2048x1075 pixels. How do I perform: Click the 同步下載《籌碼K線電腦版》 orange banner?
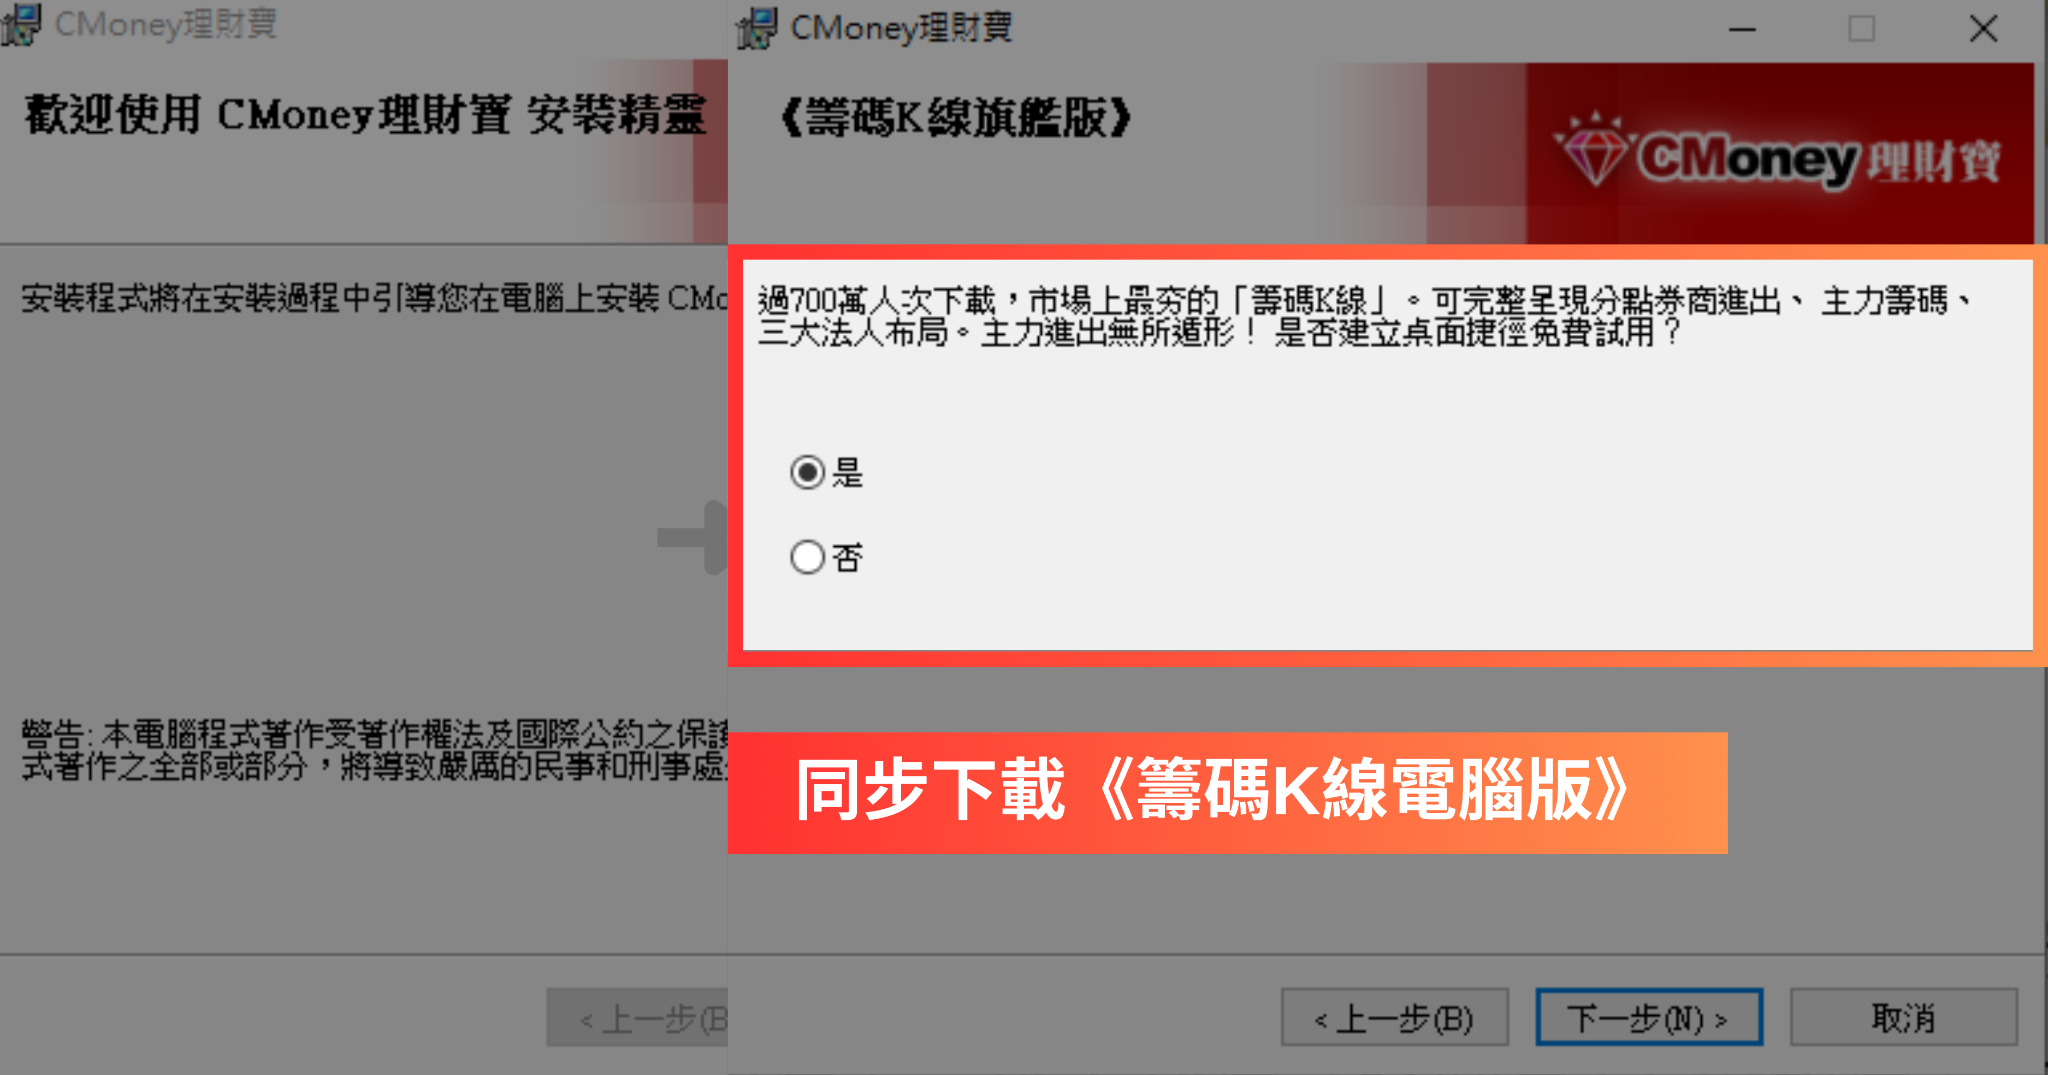(x=1227, y=792)
